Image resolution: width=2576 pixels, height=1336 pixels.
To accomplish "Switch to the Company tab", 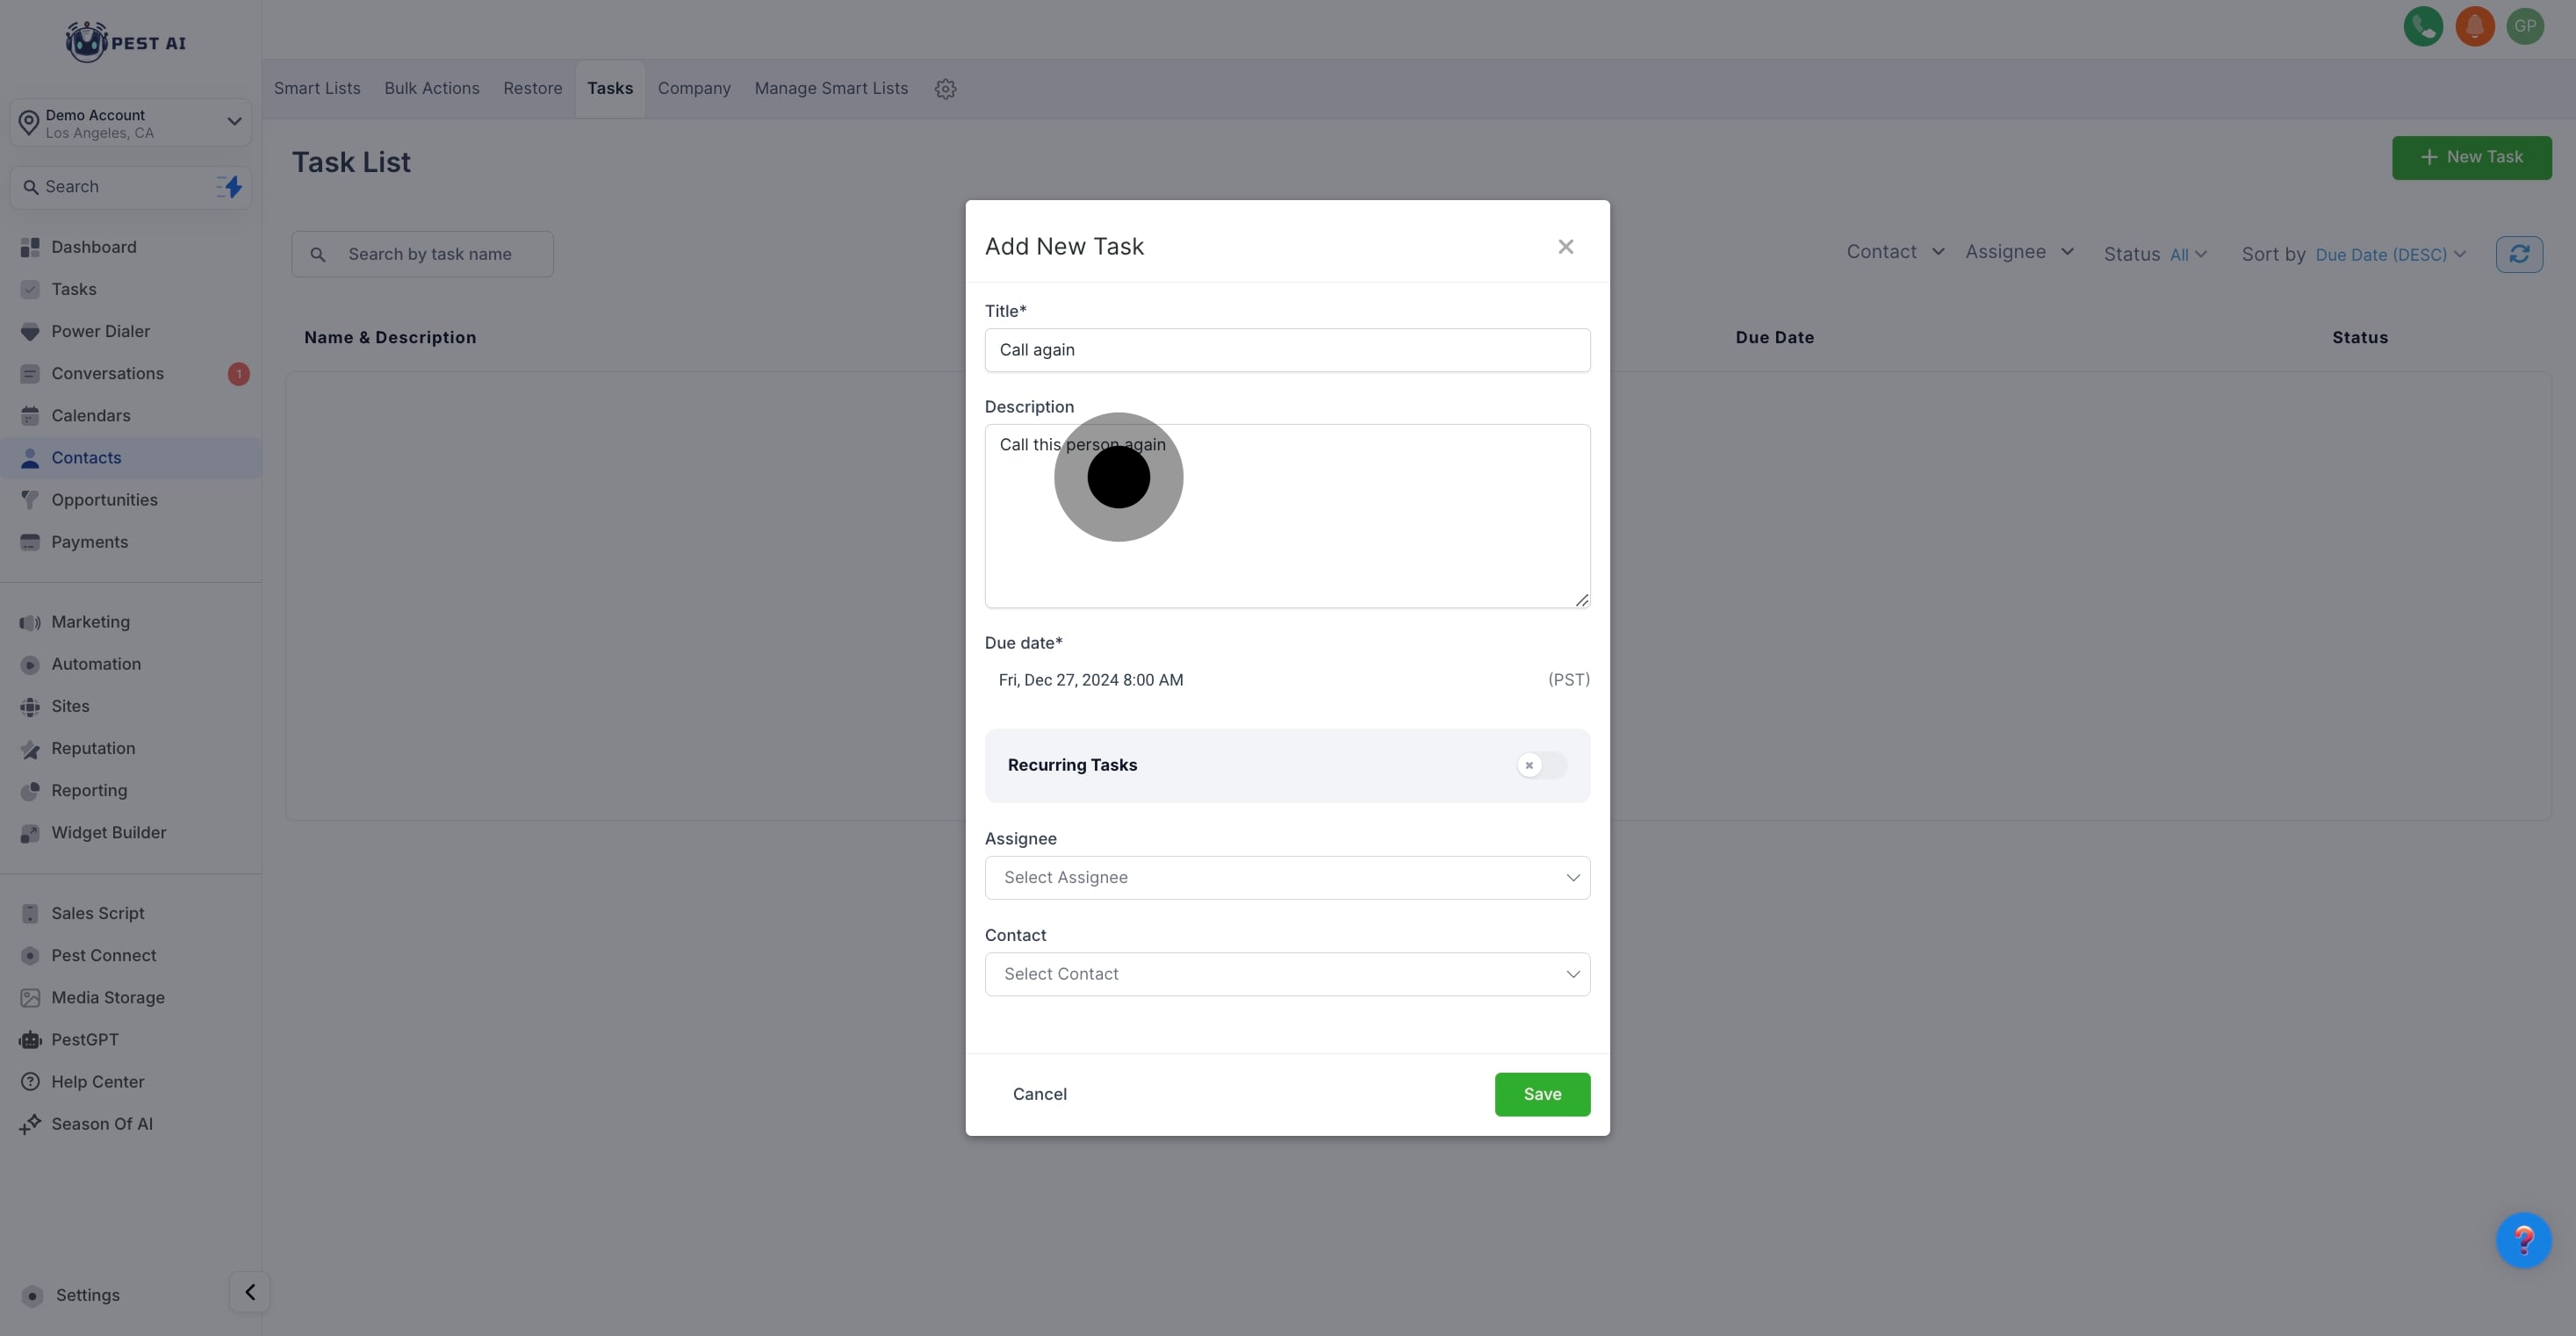I will pyautogui.click(x=693, y=89).
